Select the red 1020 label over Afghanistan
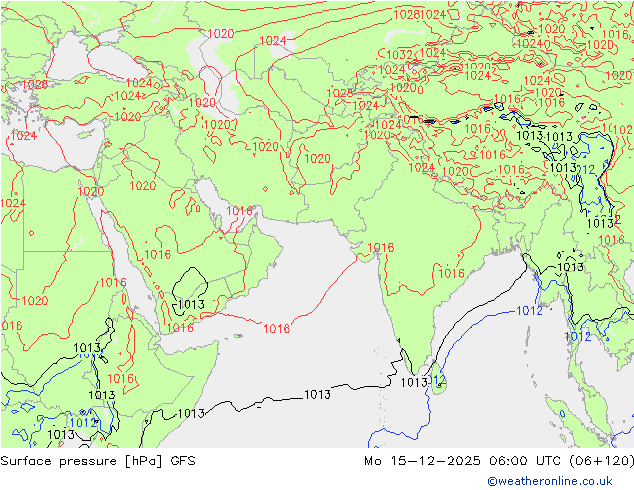 (317, 158)
